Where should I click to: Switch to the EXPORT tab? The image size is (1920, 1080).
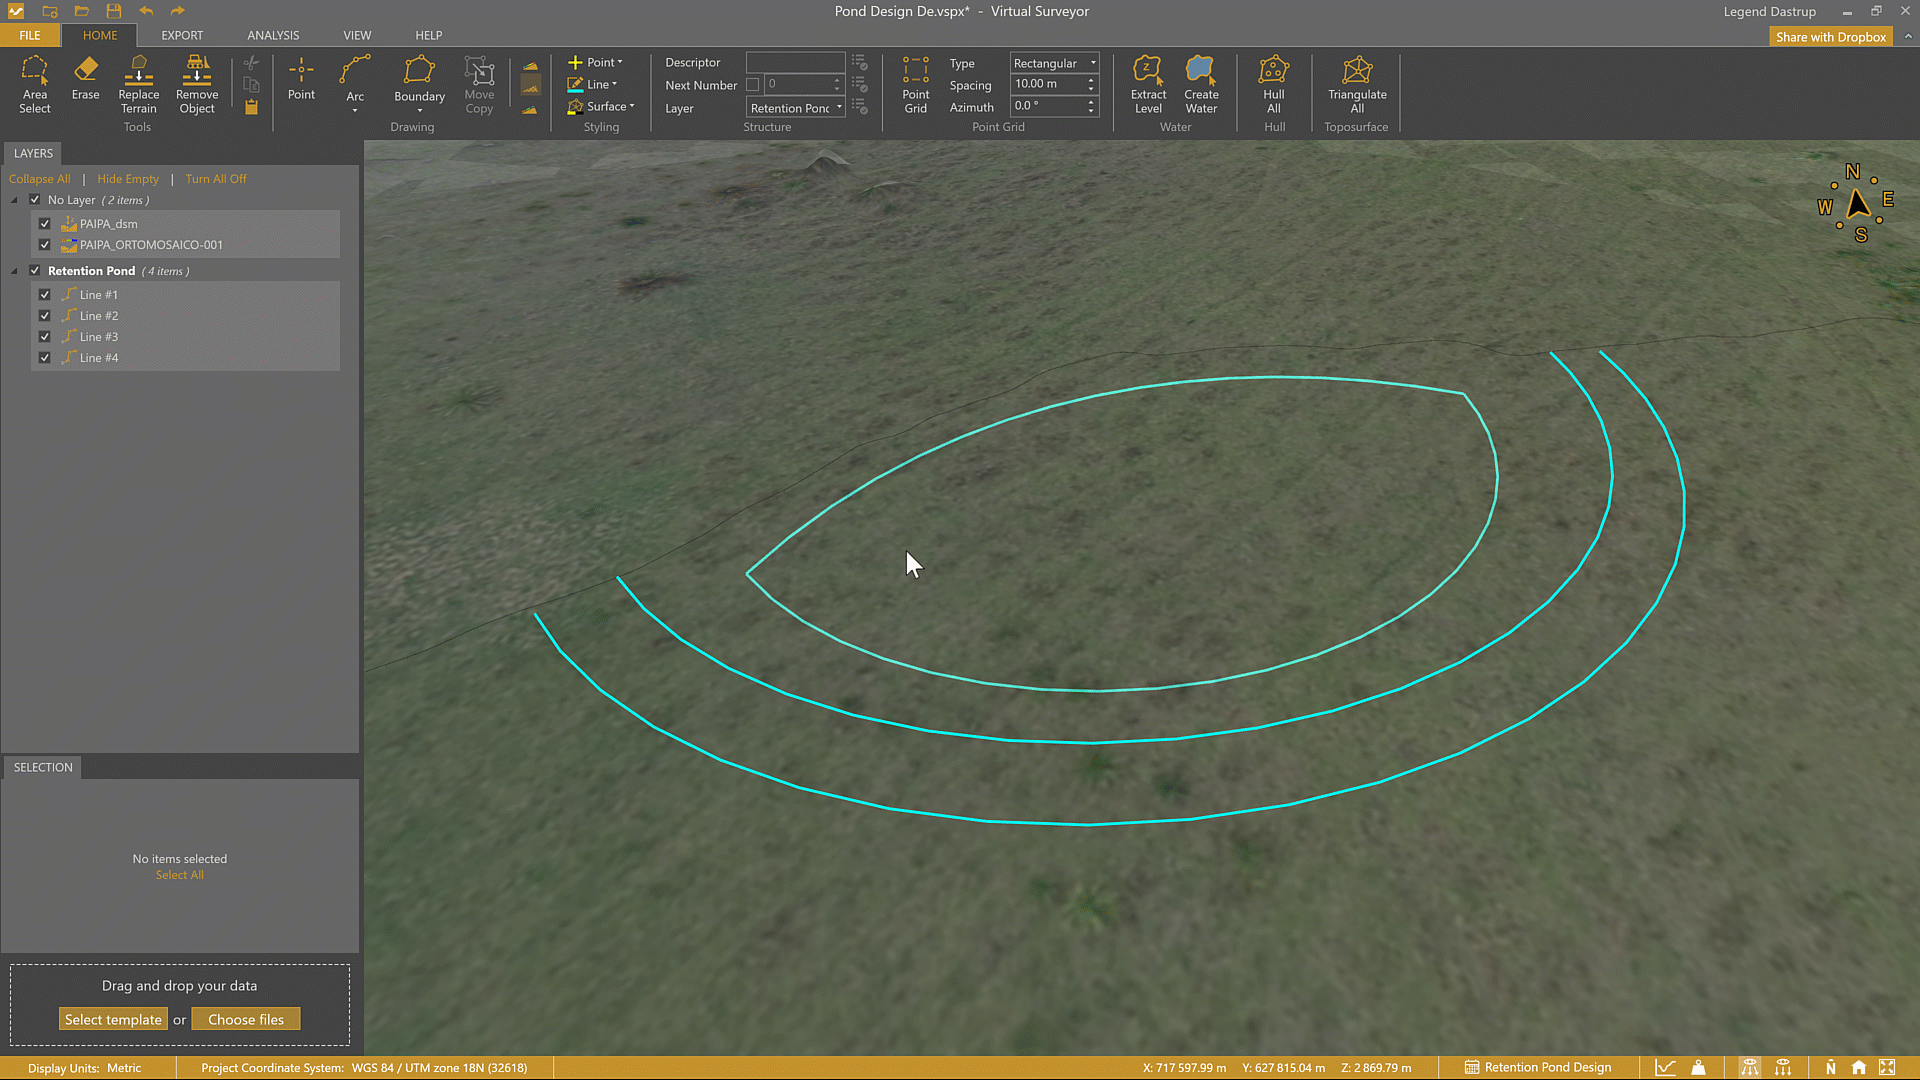coord(182,35)
